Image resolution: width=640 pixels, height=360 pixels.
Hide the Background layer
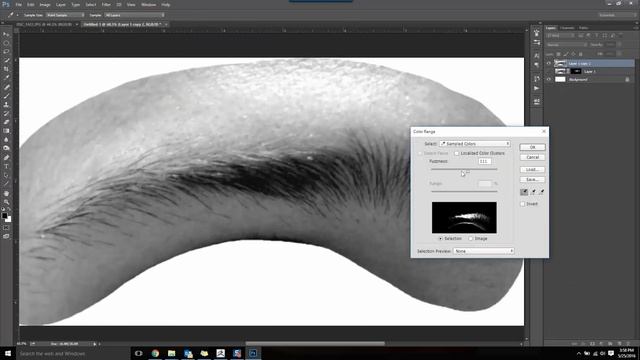tap(549, 80)
